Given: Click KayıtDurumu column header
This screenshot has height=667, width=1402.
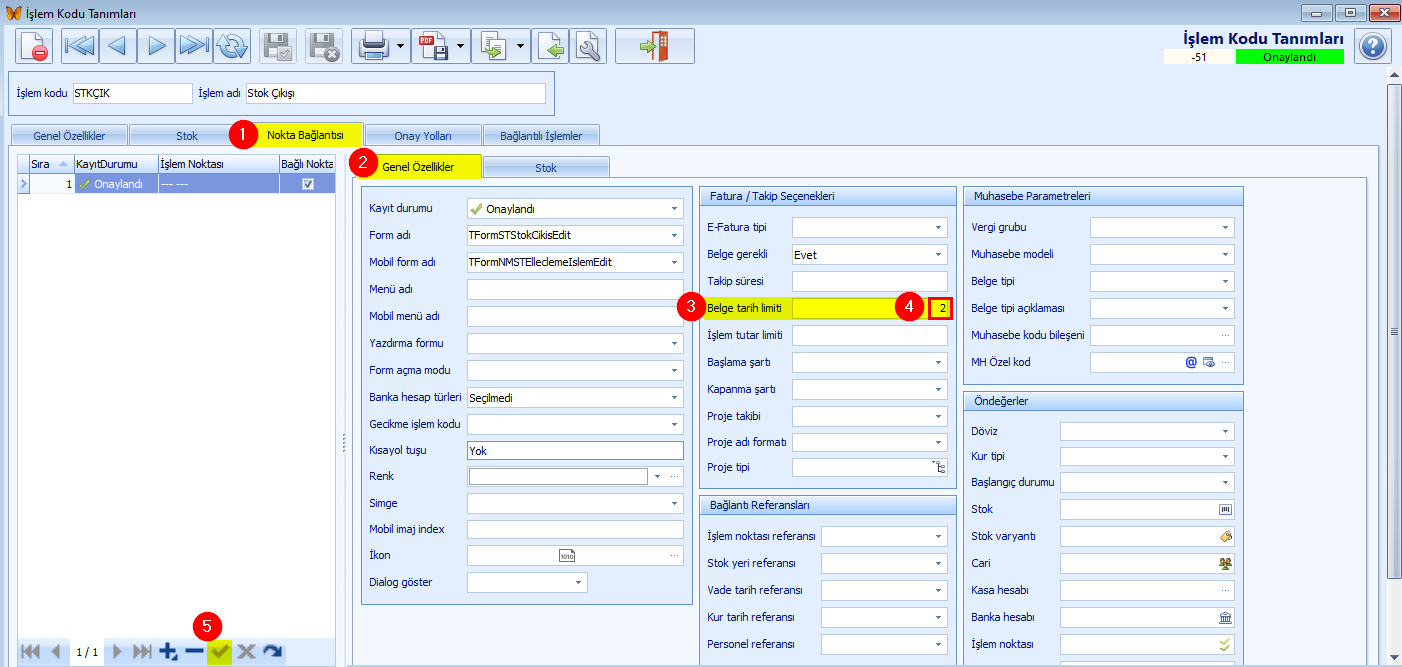Looking at the screenshot, I should tap(116, 163).
